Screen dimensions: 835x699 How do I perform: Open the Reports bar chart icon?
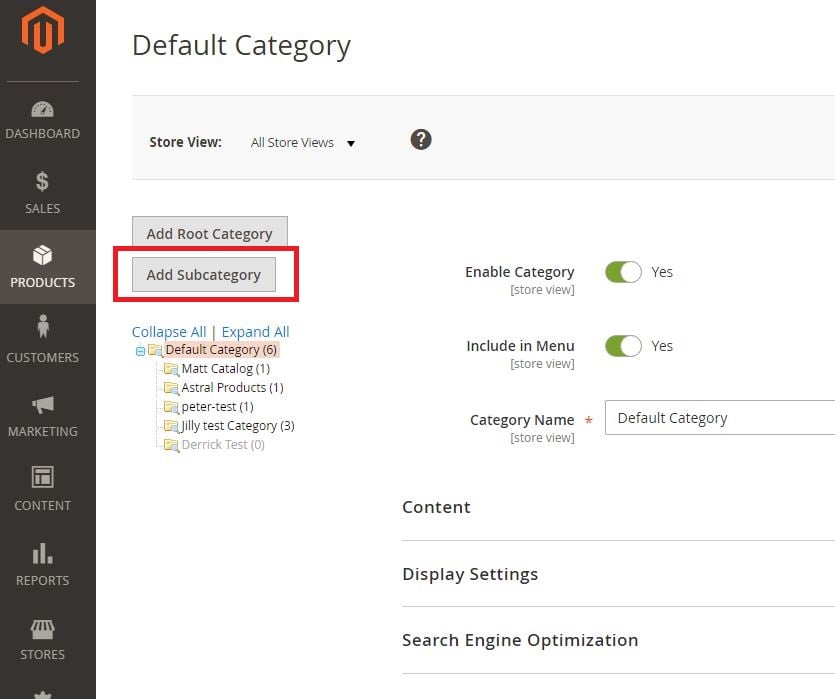[43, 553]
